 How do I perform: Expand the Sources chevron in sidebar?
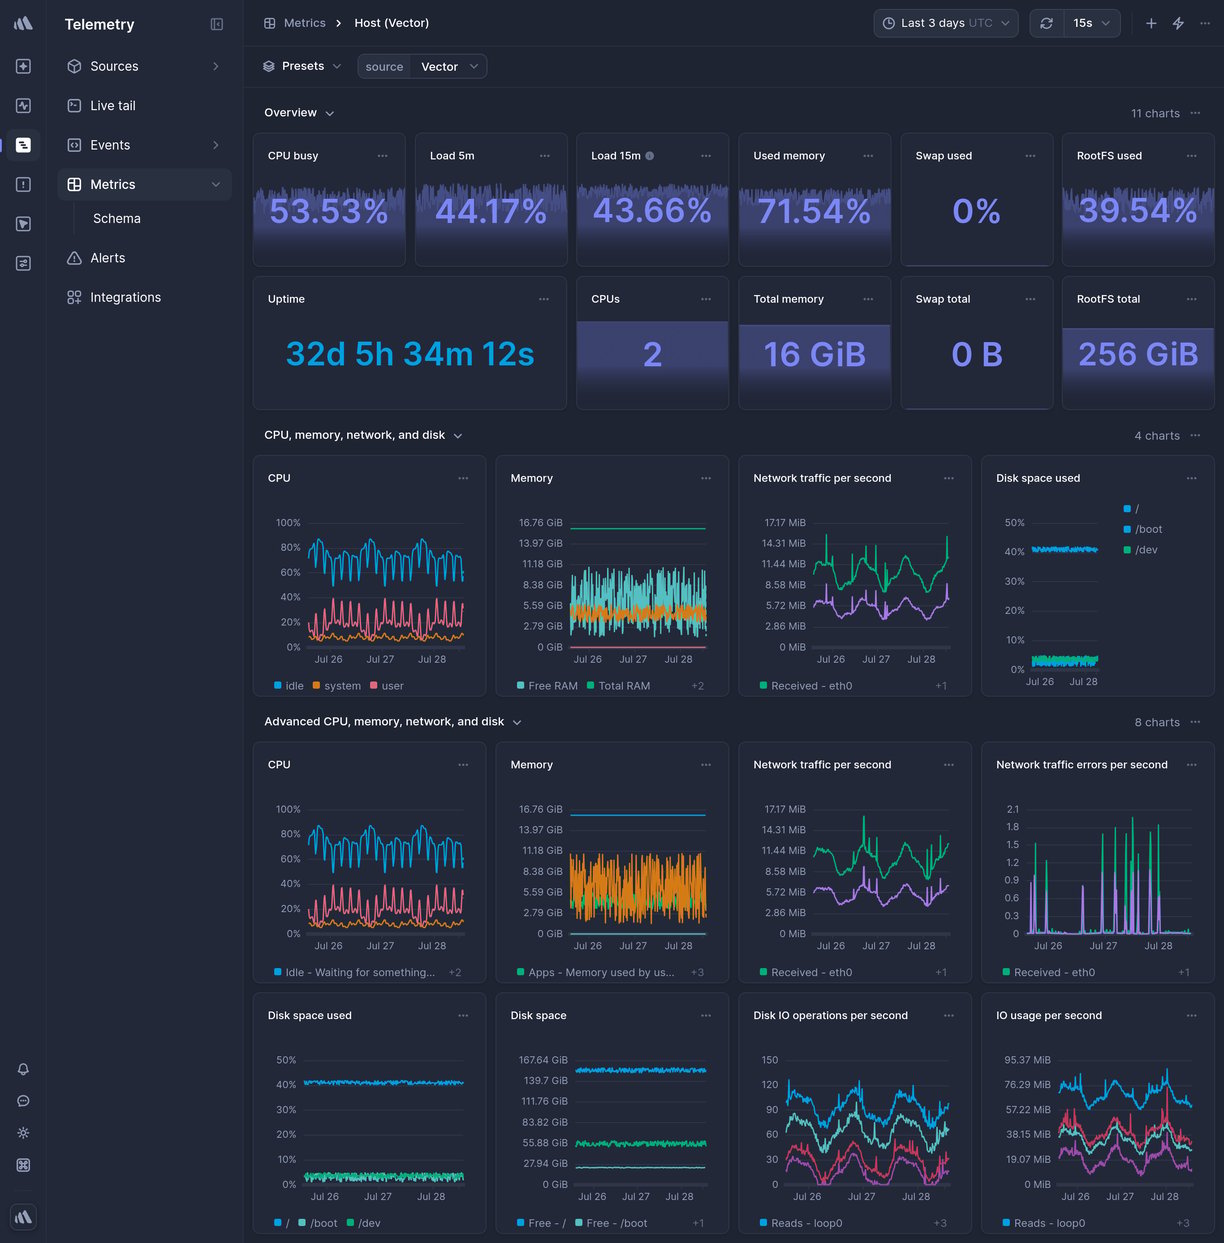click(x=216, y=66)
